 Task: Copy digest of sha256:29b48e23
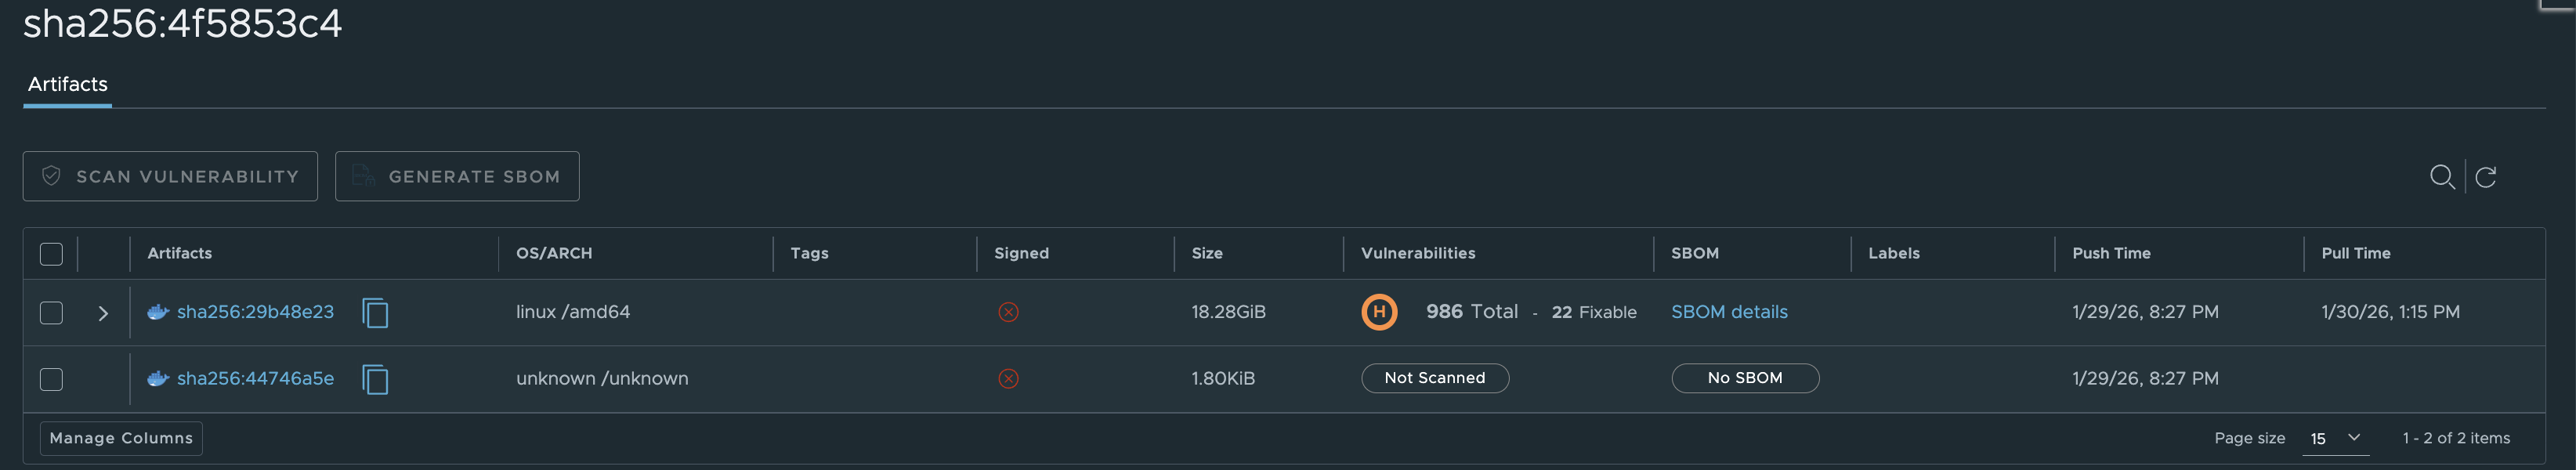pos(375,313)
